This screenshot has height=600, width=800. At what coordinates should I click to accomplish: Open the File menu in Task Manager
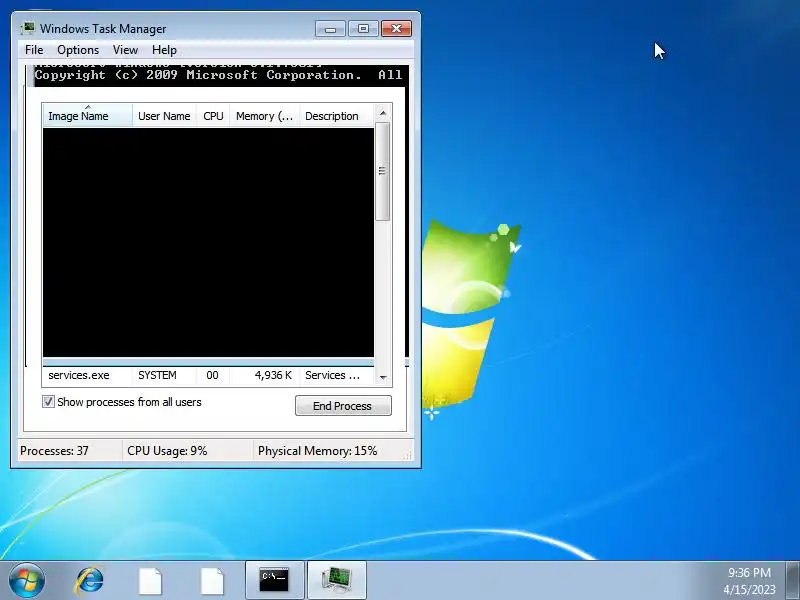pos(34,50)
